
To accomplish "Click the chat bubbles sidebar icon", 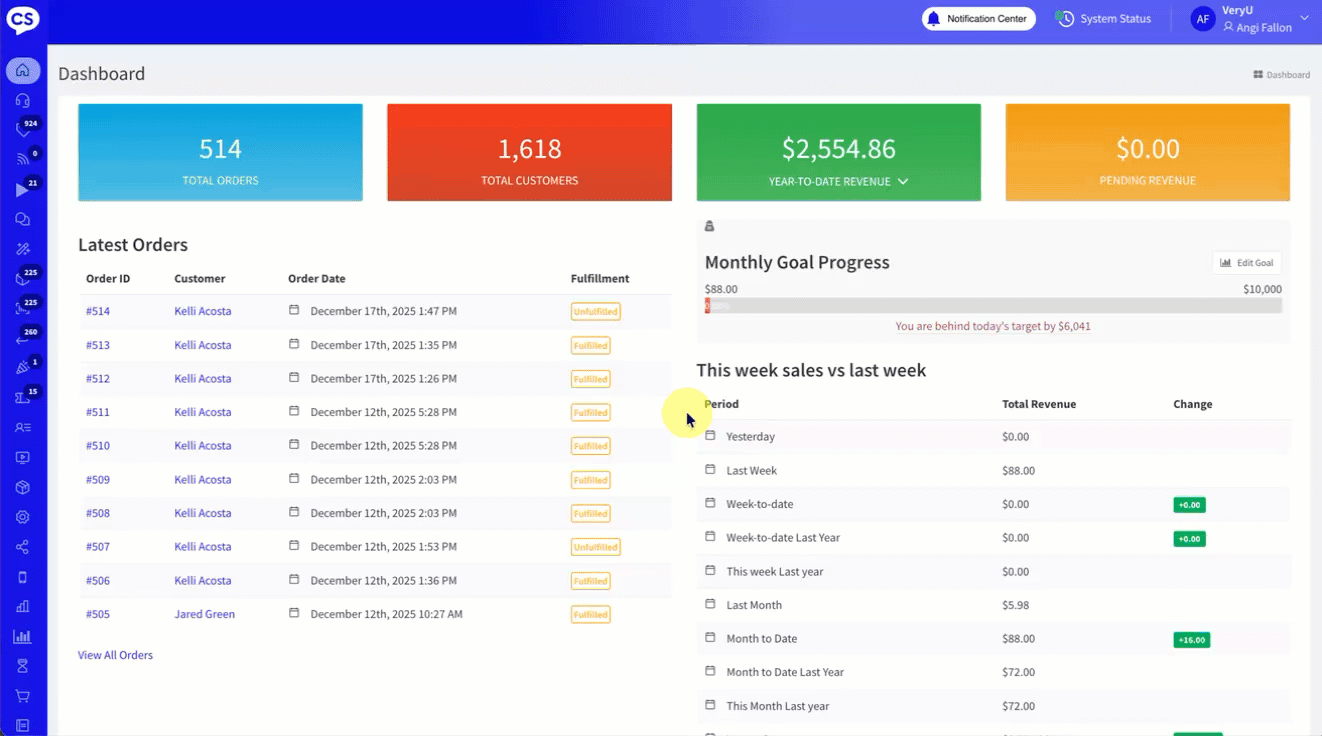I will (x=22, y=219).
